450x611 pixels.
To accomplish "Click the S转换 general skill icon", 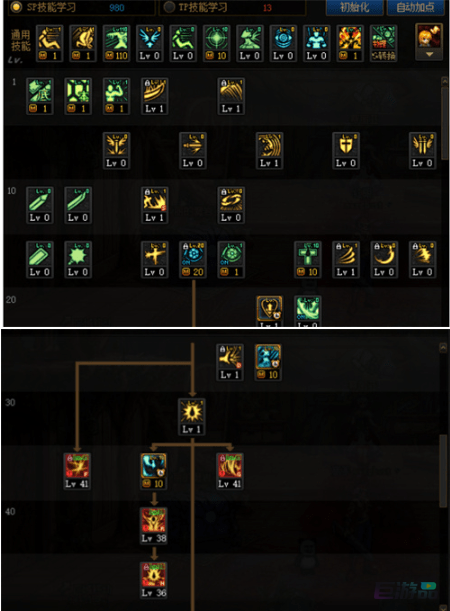I will tap(383, 43).
